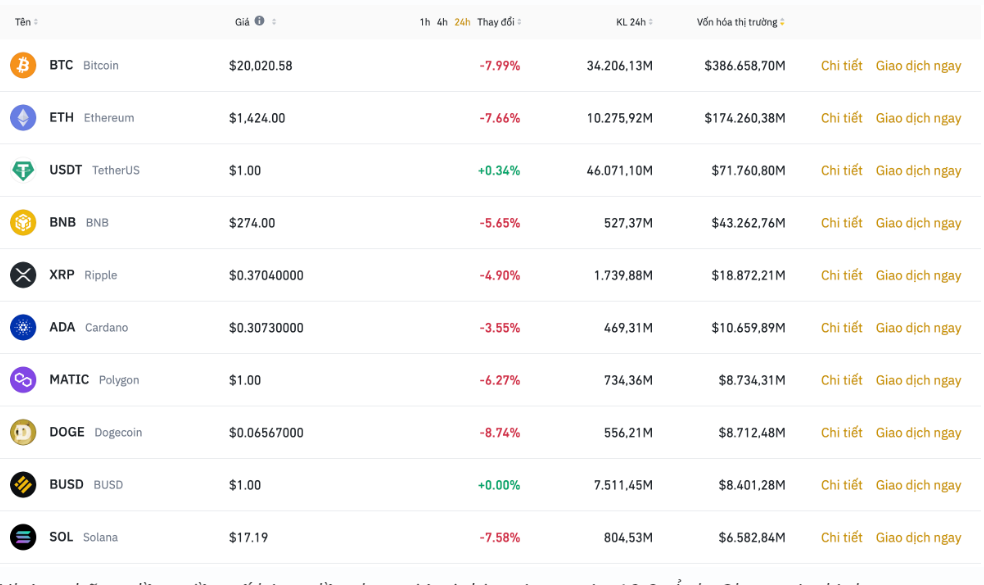Viewport: 984px width, 585px height.
Task: Sort by KL 24h volume
Action: coord(634,22)
